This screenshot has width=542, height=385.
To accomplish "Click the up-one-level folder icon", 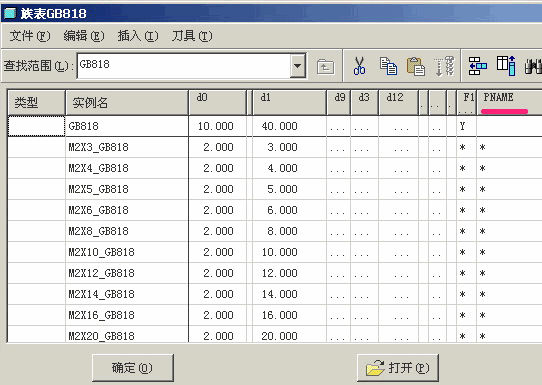I will click(325, 67).
